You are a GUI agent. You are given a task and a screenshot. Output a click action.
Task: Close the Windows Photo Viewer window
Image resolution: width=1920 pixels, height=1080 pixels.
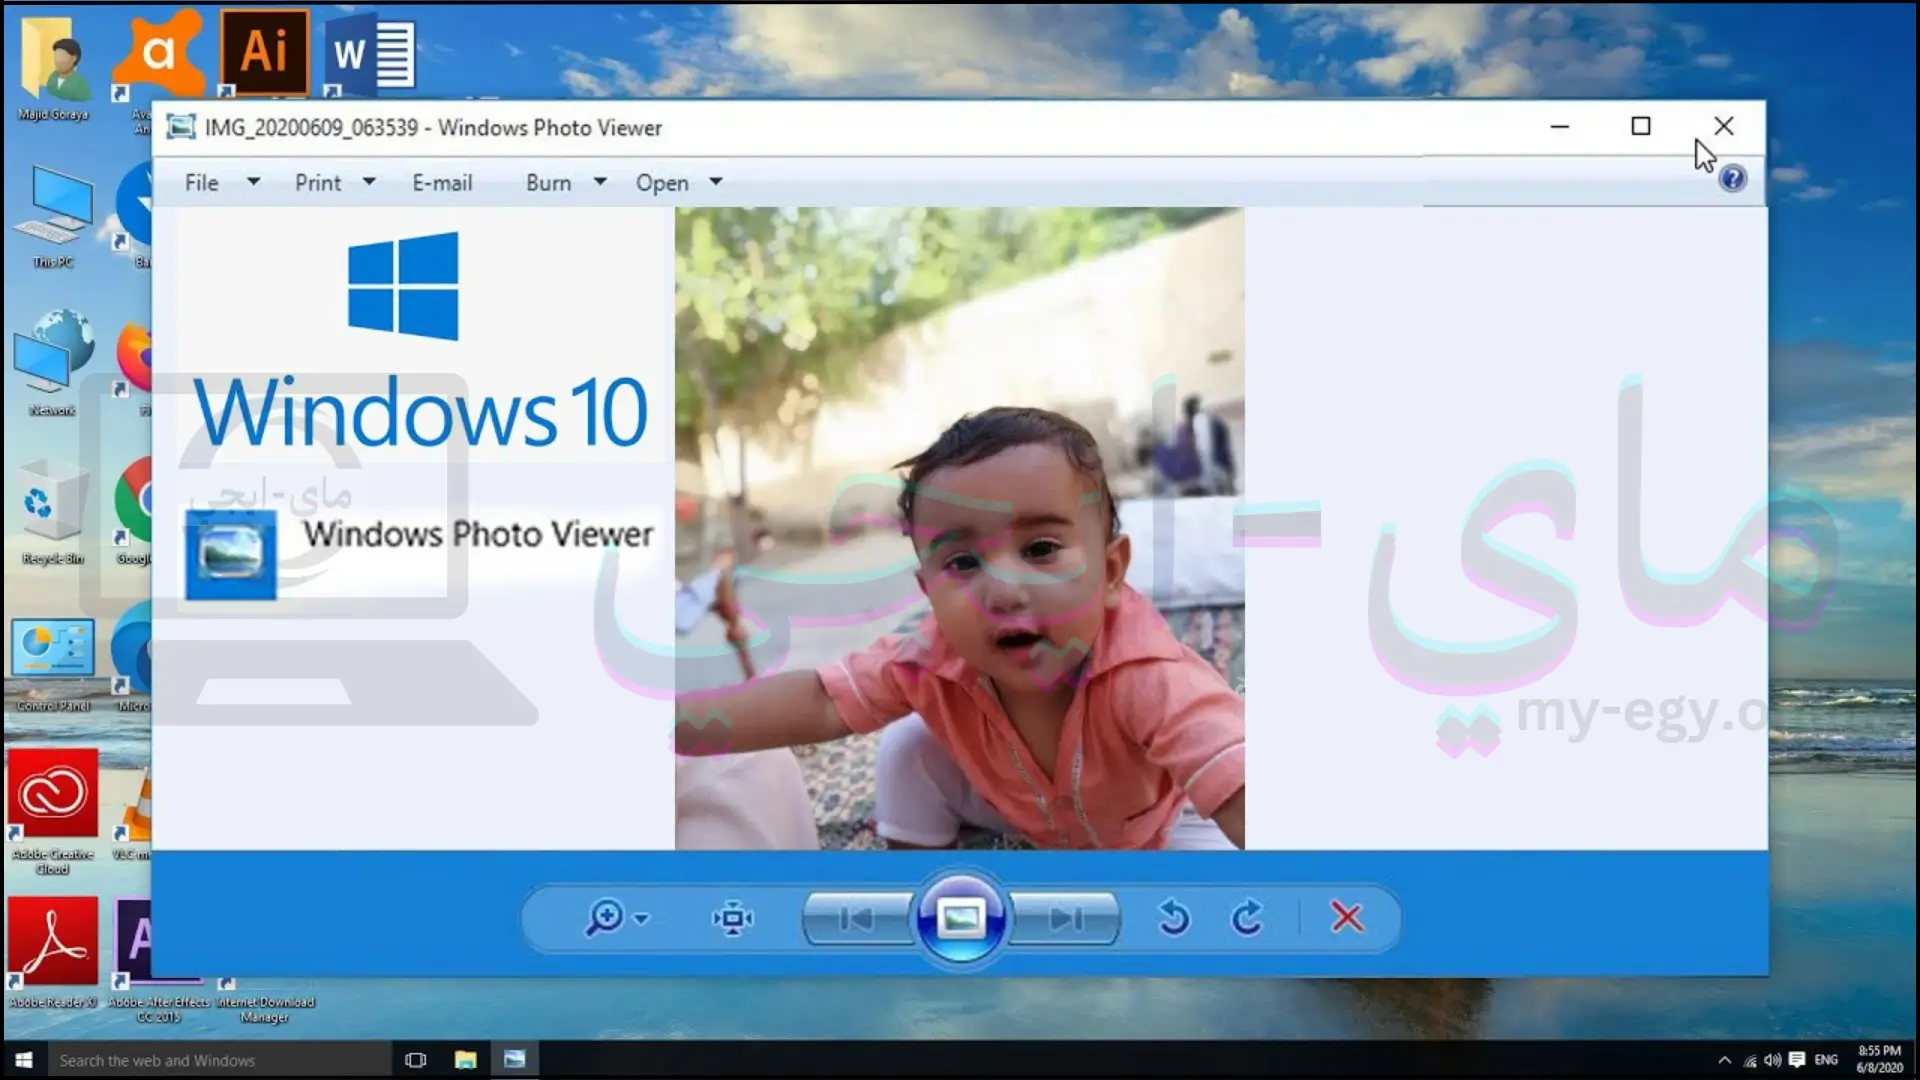click(x=1724, y=127)
